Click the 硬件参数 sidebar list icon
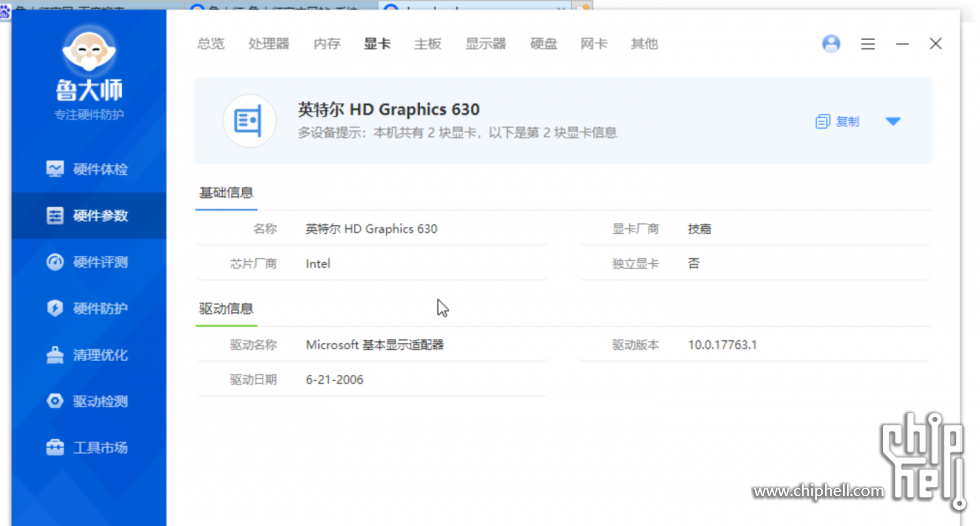The width and height of the screenshot is (980, 526). coord(55,216)
